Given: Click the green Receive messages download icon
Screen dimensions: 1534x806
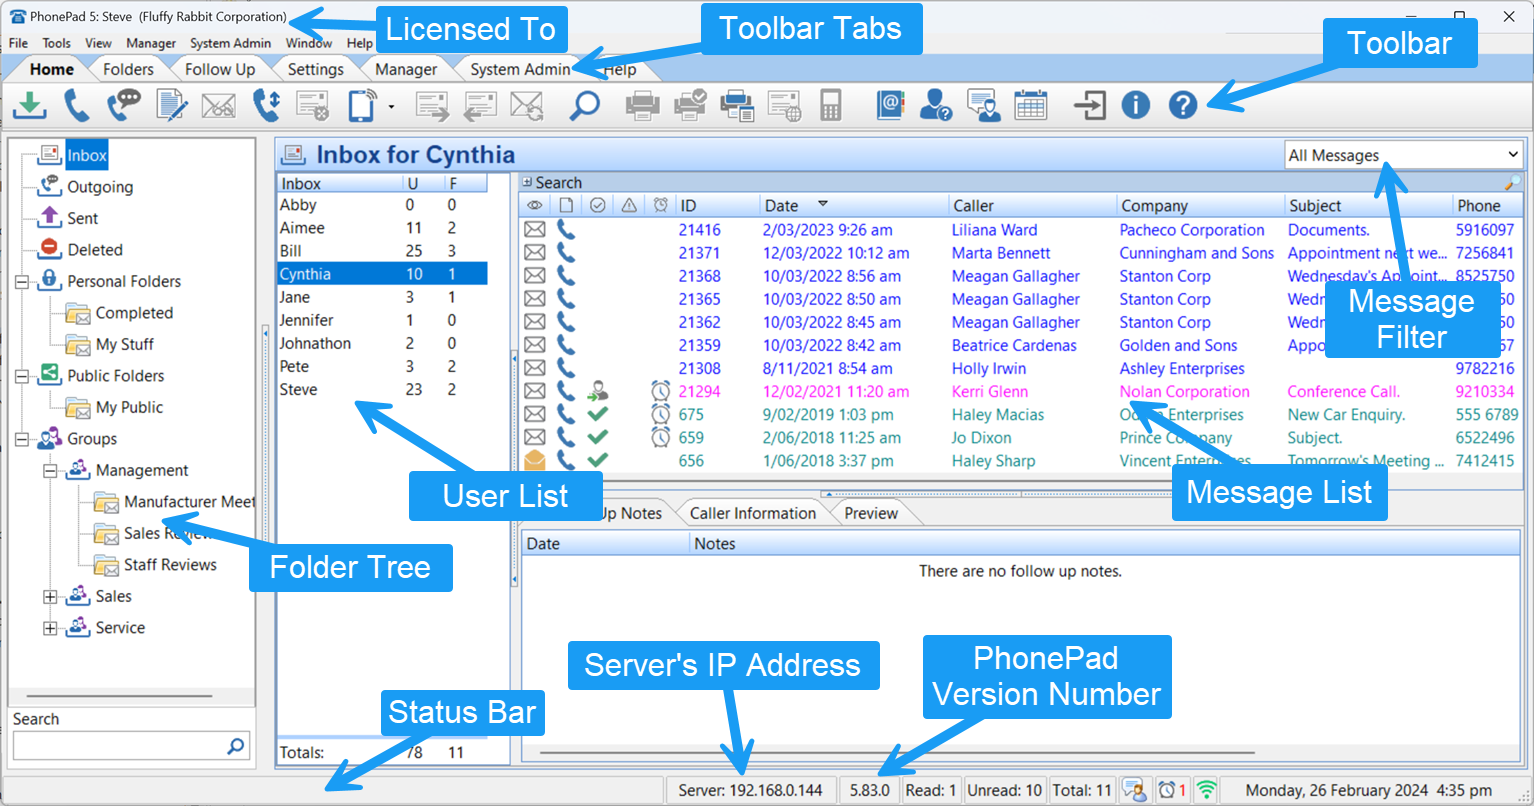Looking at the screenshot, I should tap(31, 104).
